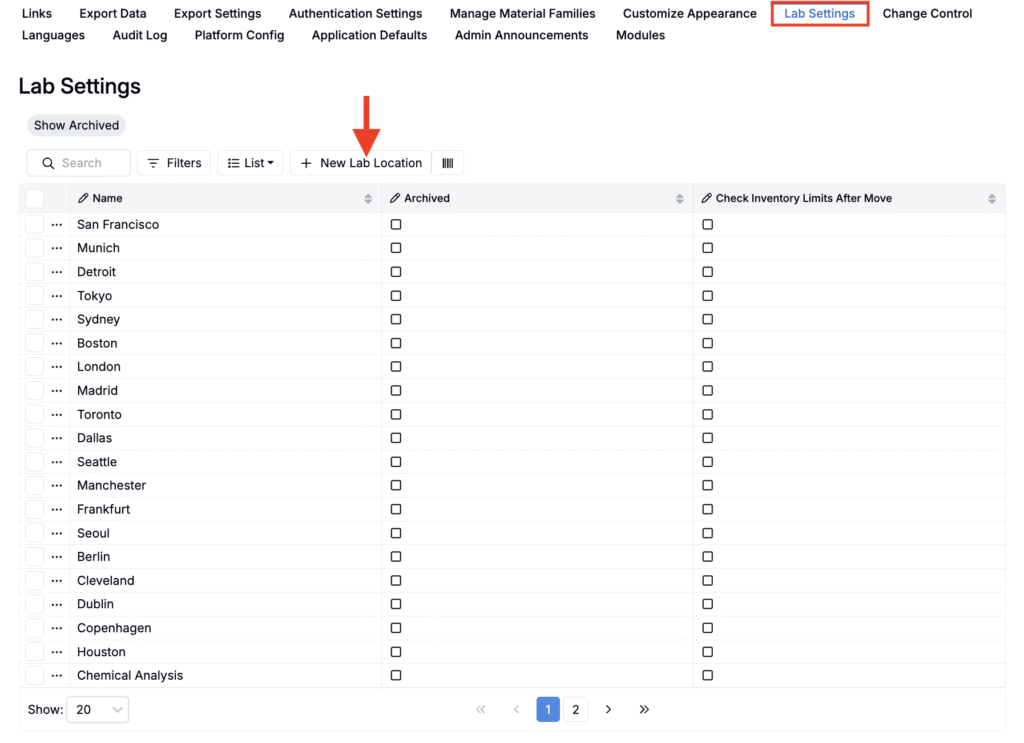Enable Check Inventory Limits for Boston

(708, 343)
